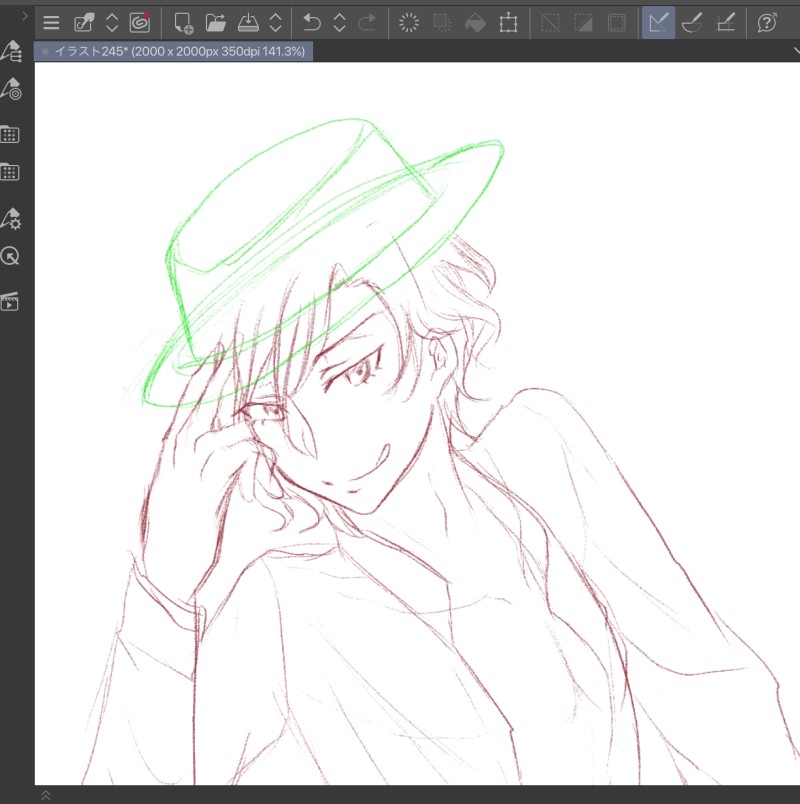This screenshot has width=800, height=804.
Task: Toggle Snap to Ruler (highlighted)
Action: pyautogui.click(x=658, y=23)
